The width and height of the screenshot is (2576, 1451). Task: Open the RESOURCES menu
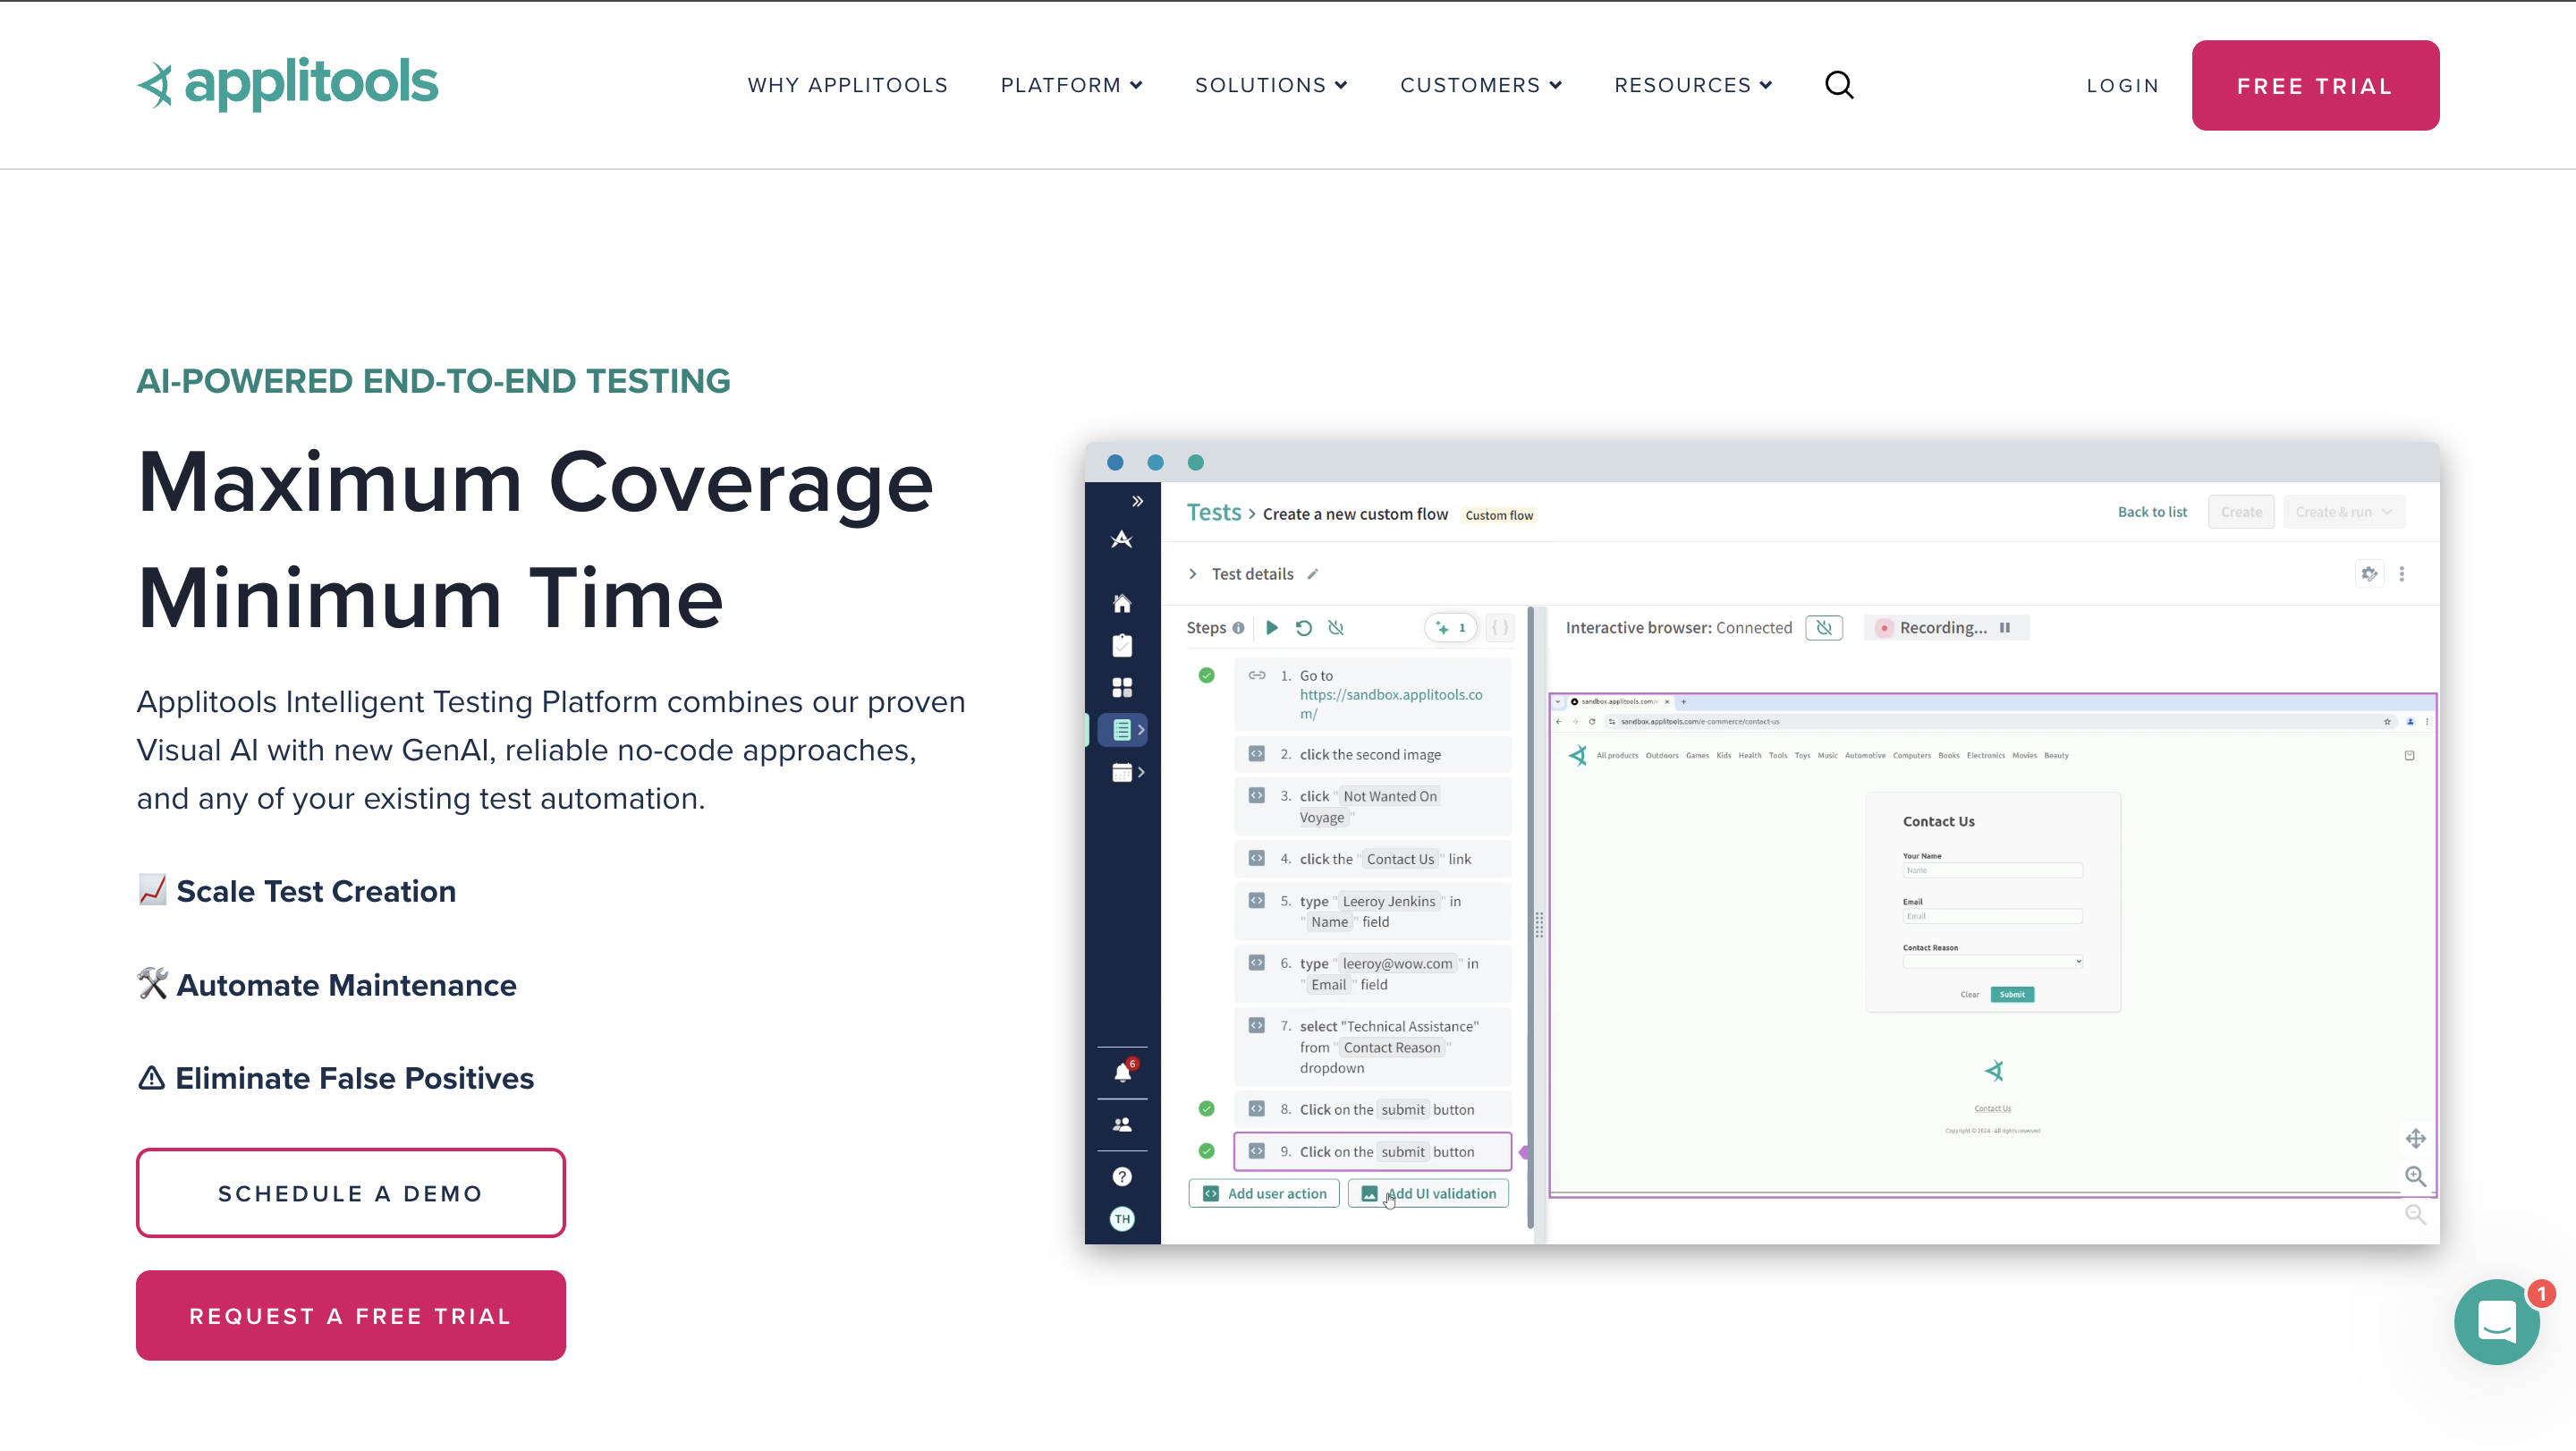[x=1692, y=85]
